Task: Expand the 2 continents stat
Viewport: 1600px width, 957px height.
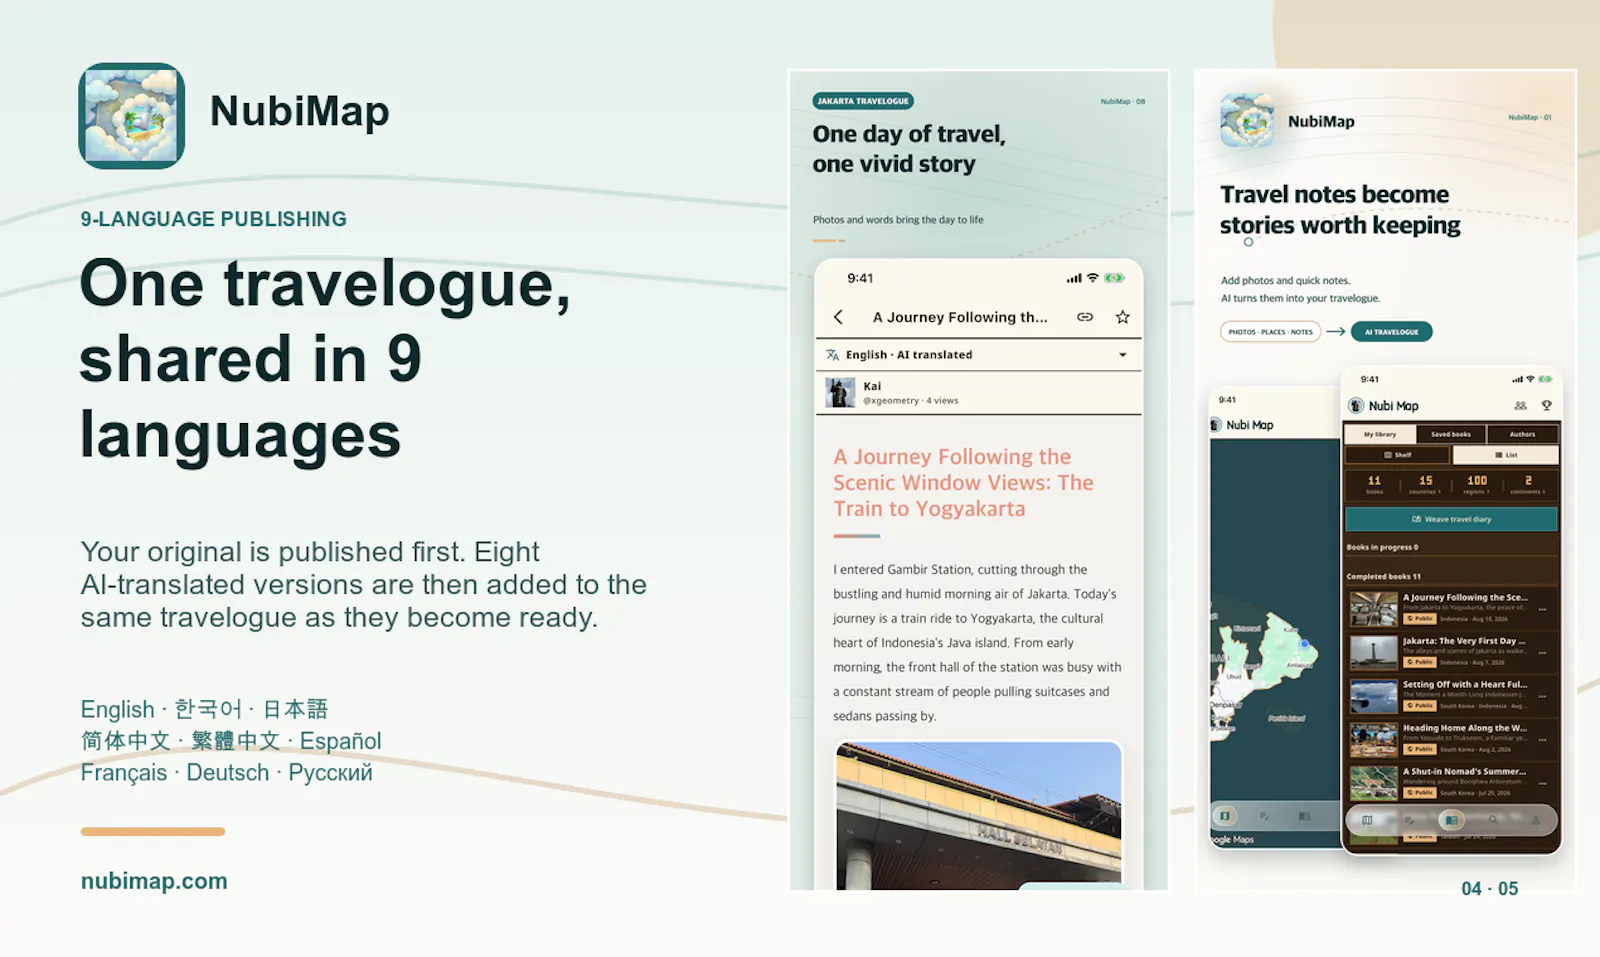Action: [x=1528, y=484]
